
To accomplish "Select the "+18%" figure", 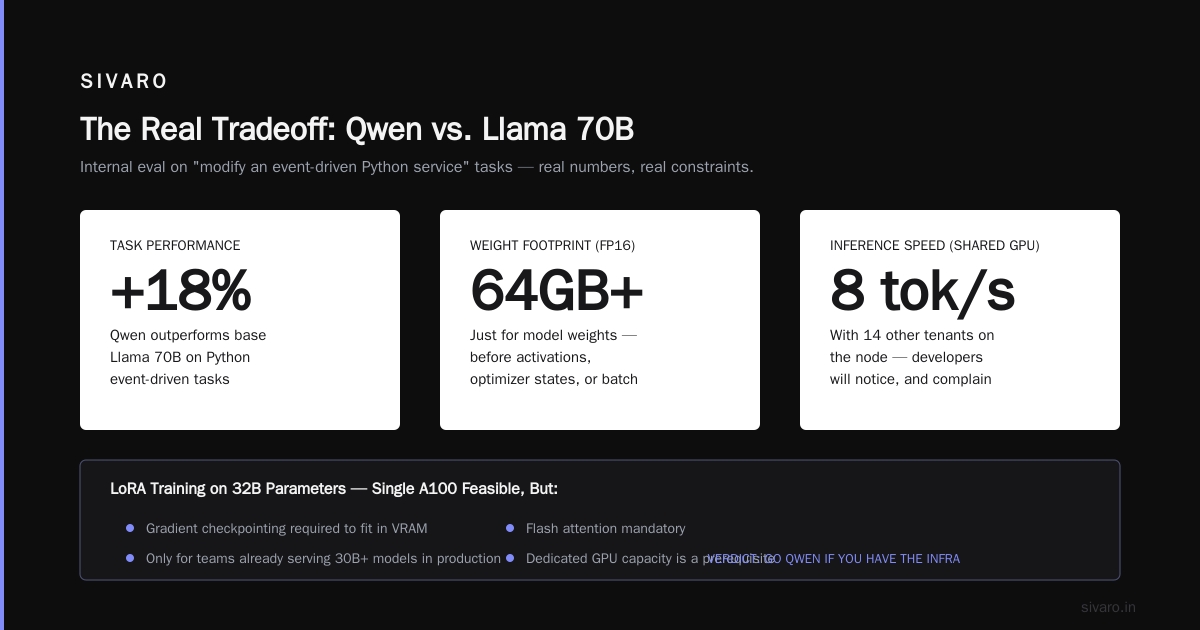I will [x=180, y=291].
